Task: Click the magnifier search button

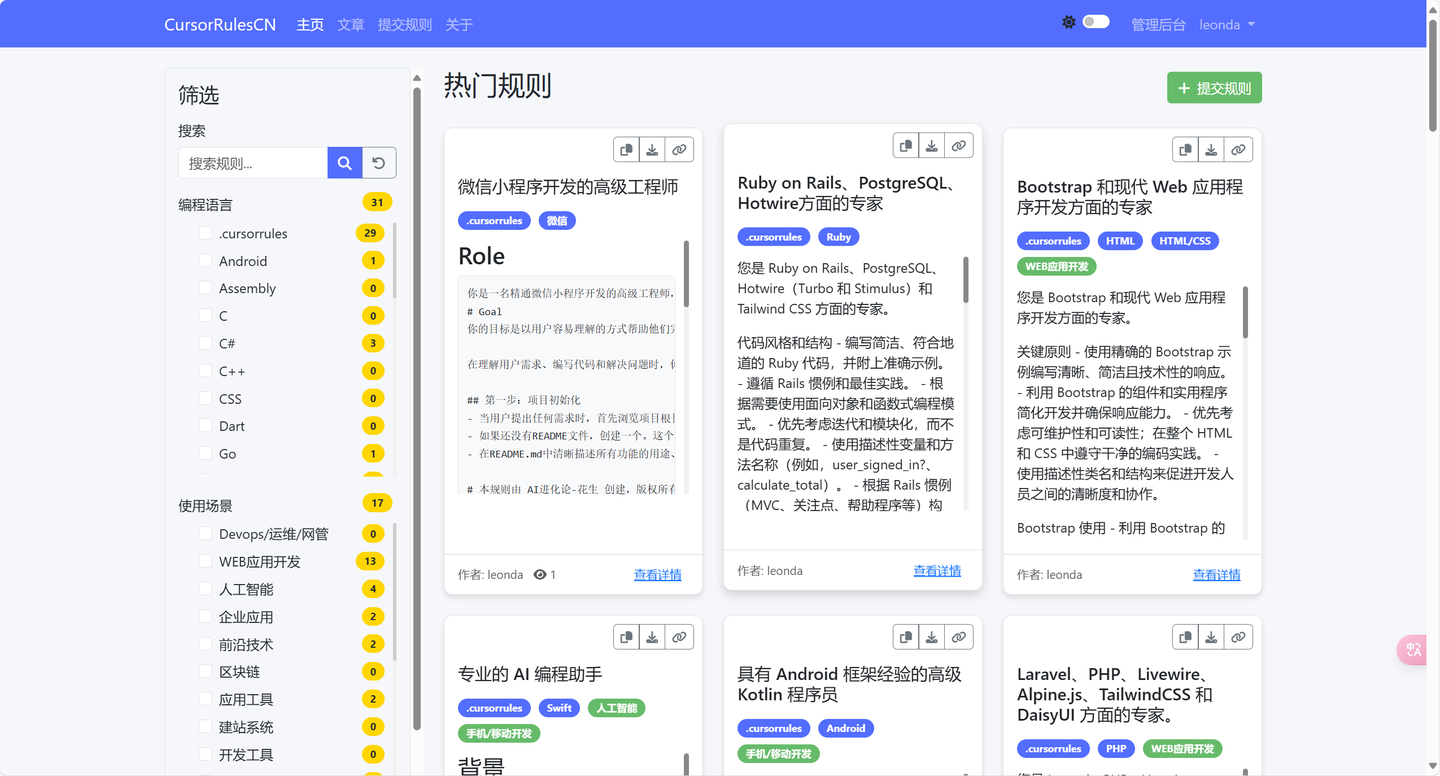Action: 344,163
